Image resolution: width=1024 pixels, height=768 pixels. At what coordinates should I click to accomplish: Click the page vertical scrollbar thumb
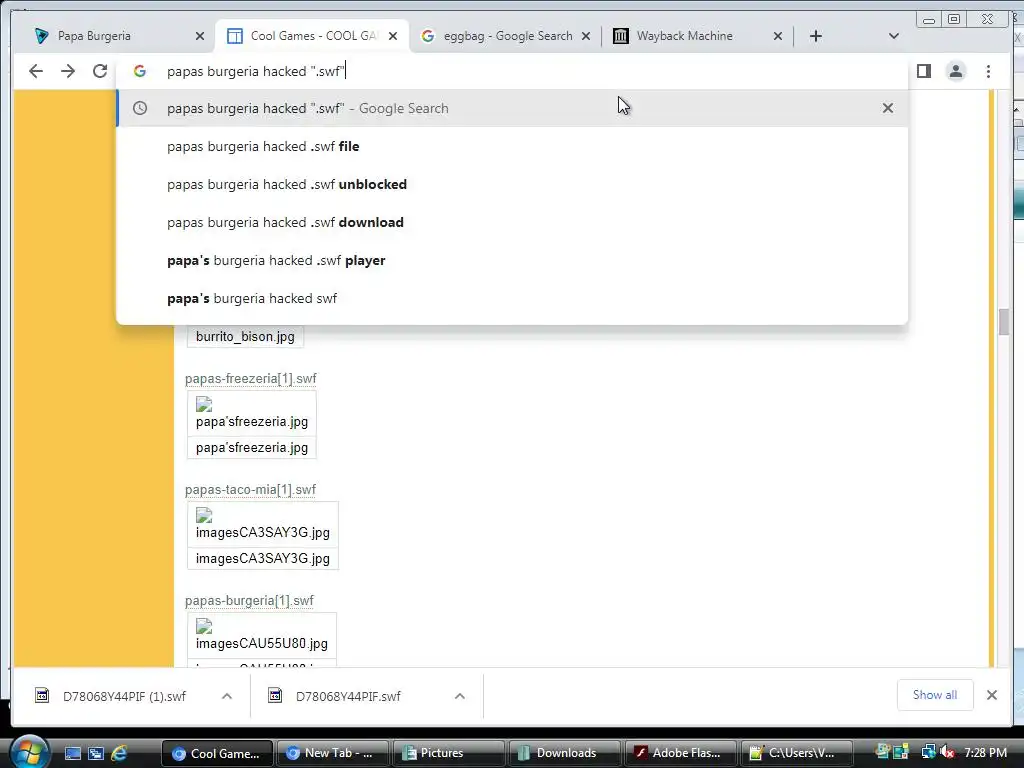pyautogui.click(x=1004, y=322)
